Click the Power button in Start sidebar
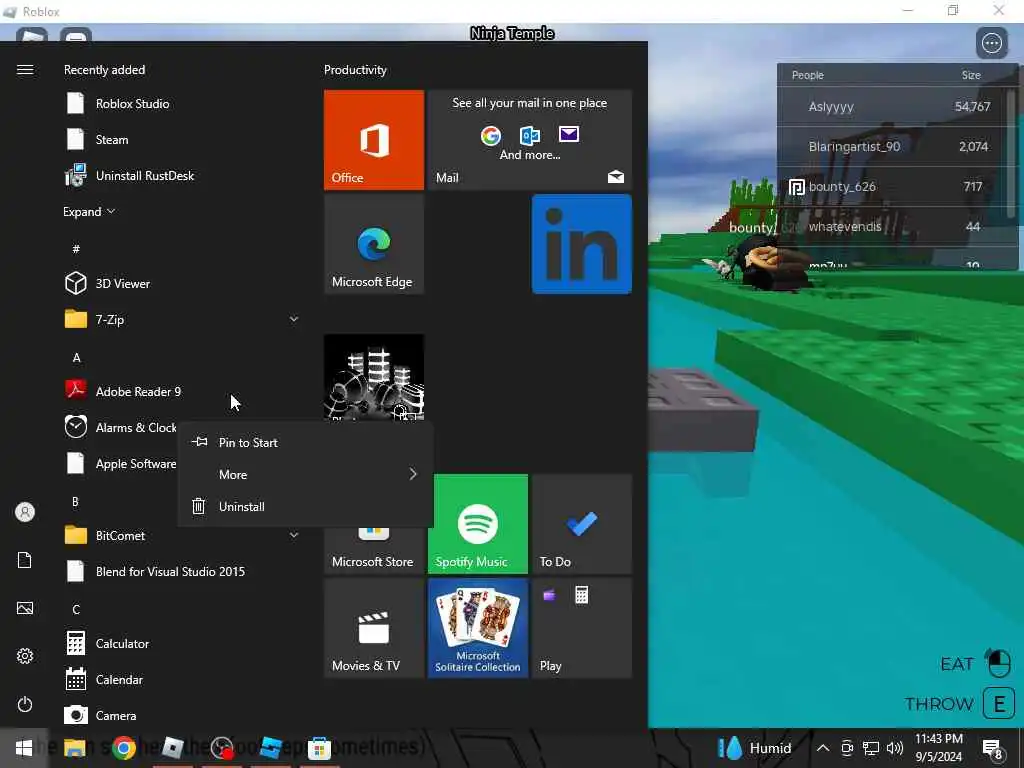Screen dimensions: 1024x768 (25, 705)
